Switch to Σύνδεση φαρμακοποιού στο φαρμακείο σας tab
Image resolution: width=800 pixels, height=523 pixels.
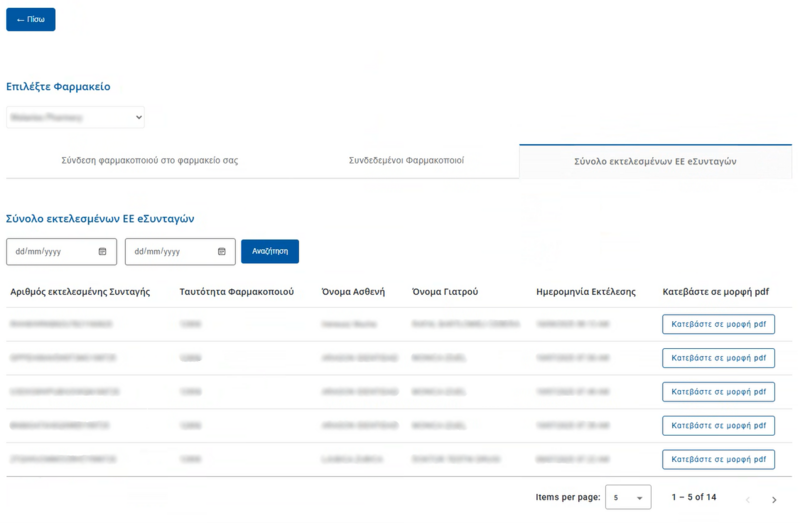(x=149, y=160)
